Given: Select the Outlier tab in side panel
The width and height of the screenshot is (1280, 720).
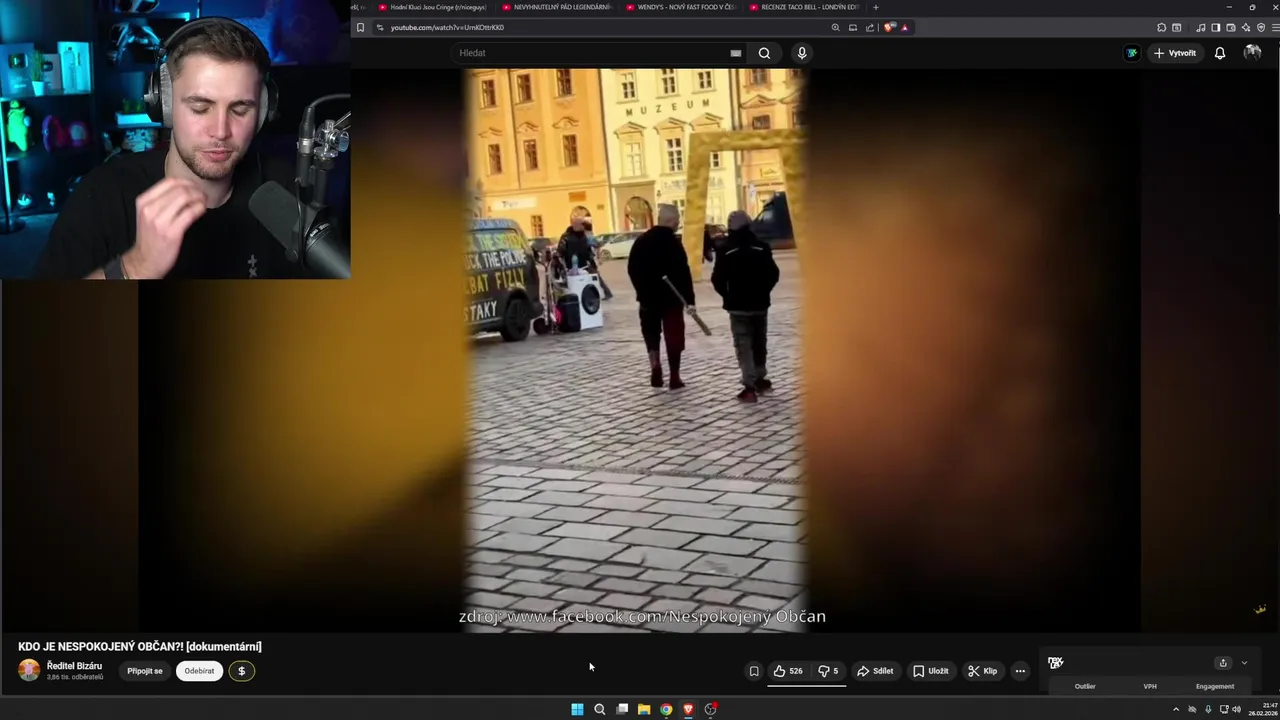Looking at the screenshot, I should click(1085, 687).
